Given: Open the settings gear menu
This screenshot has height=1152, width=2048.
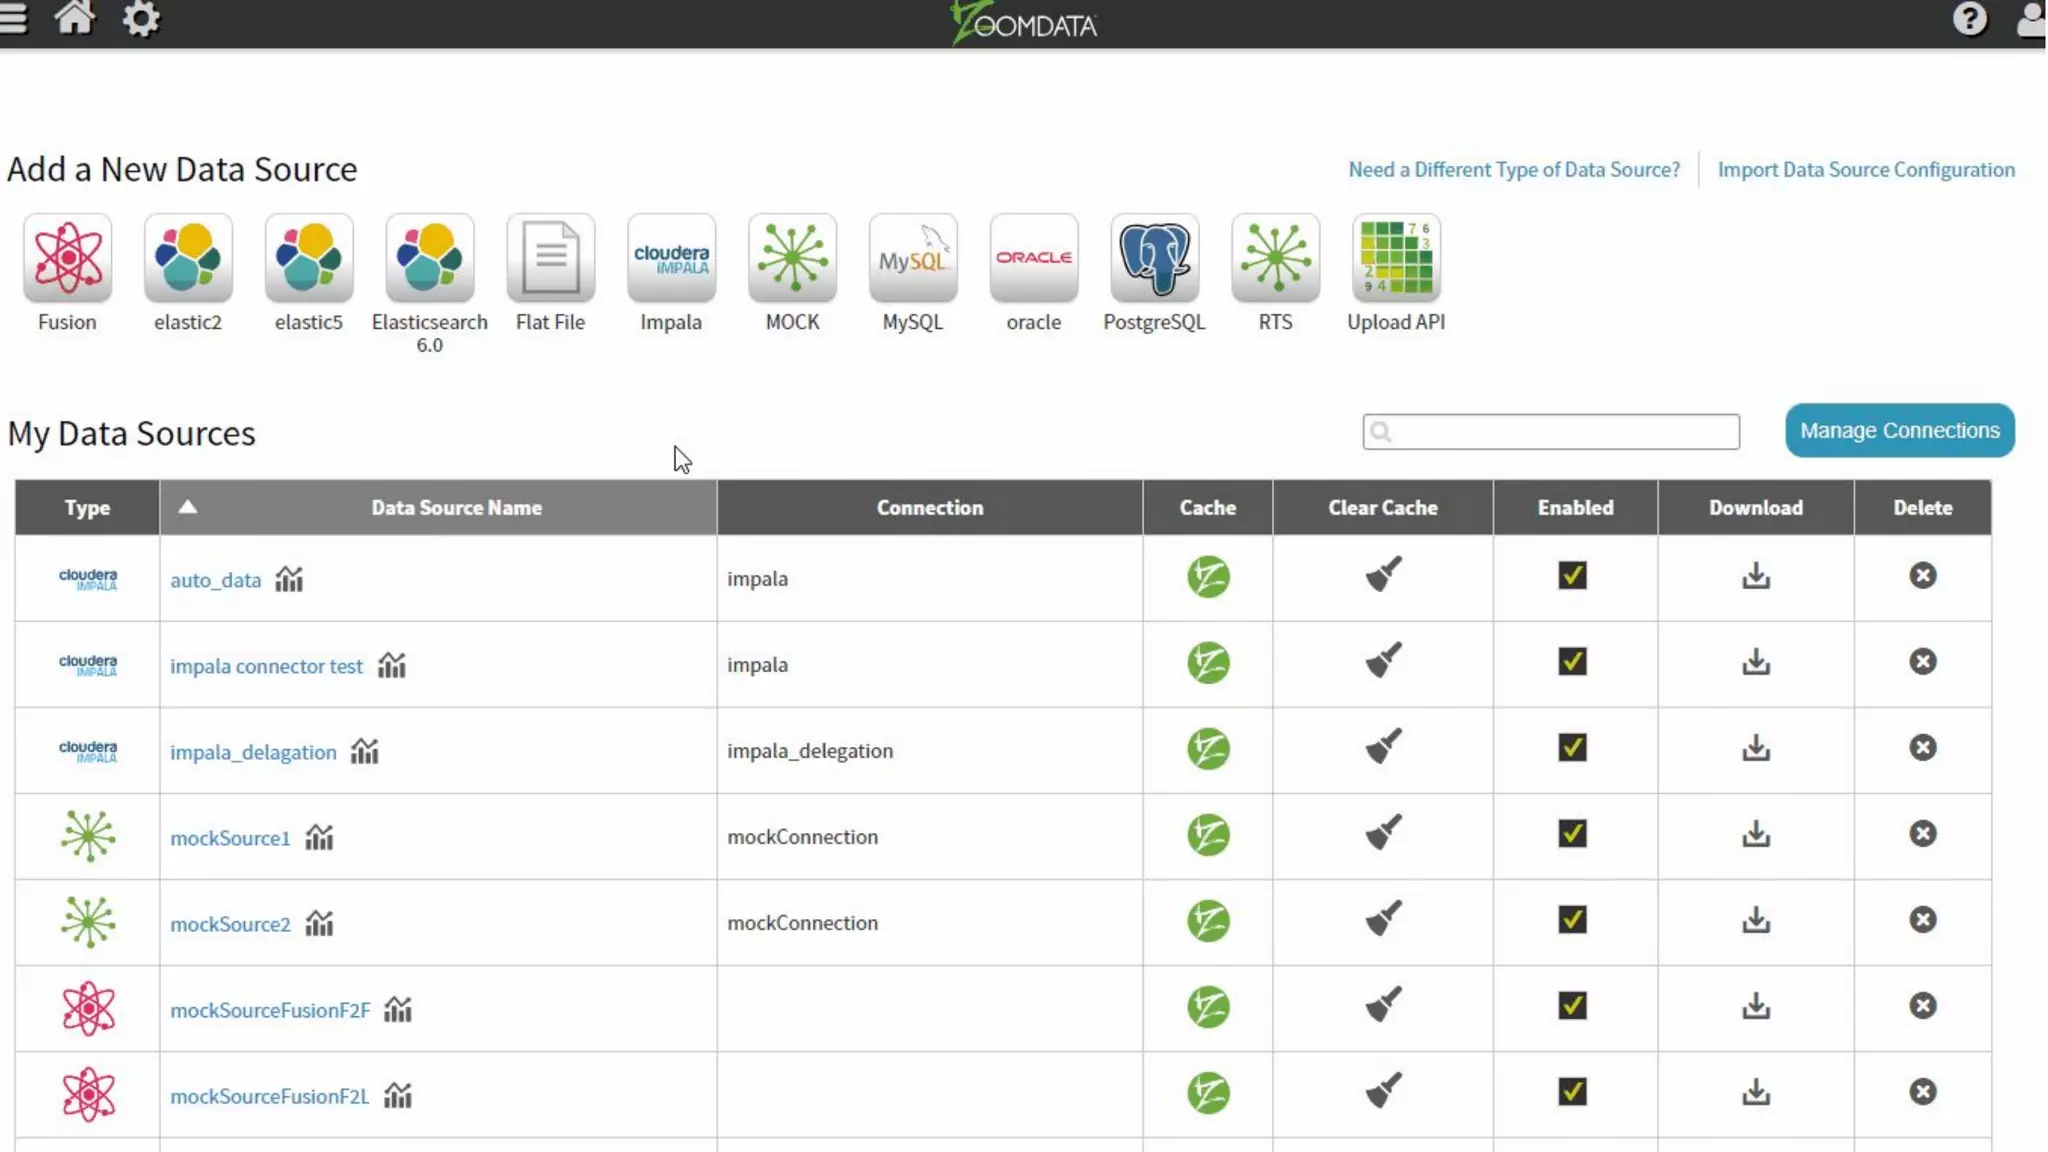Looking at the screenshot, I should [x=141, y=19].
